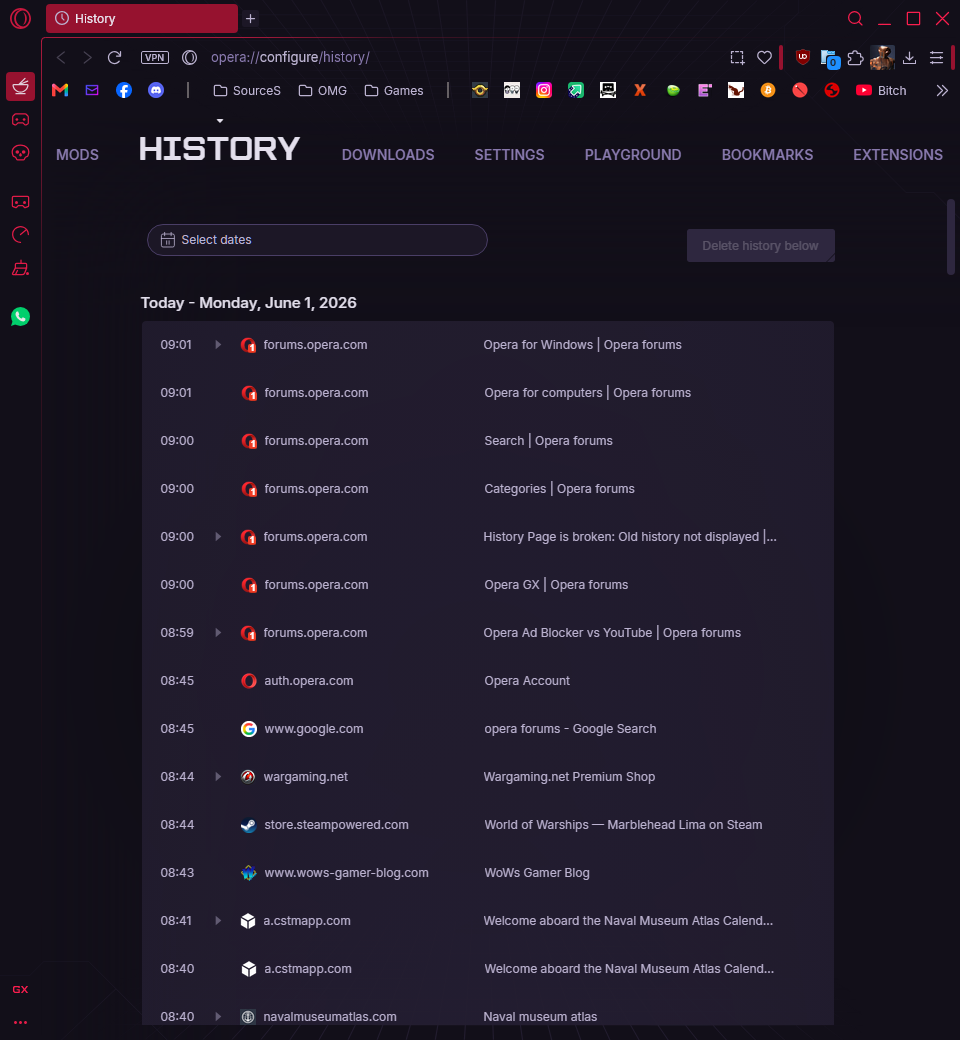The image size is (960, 1040).
Task: Open the easy setup sliders icon
Action: click(936, 58)
